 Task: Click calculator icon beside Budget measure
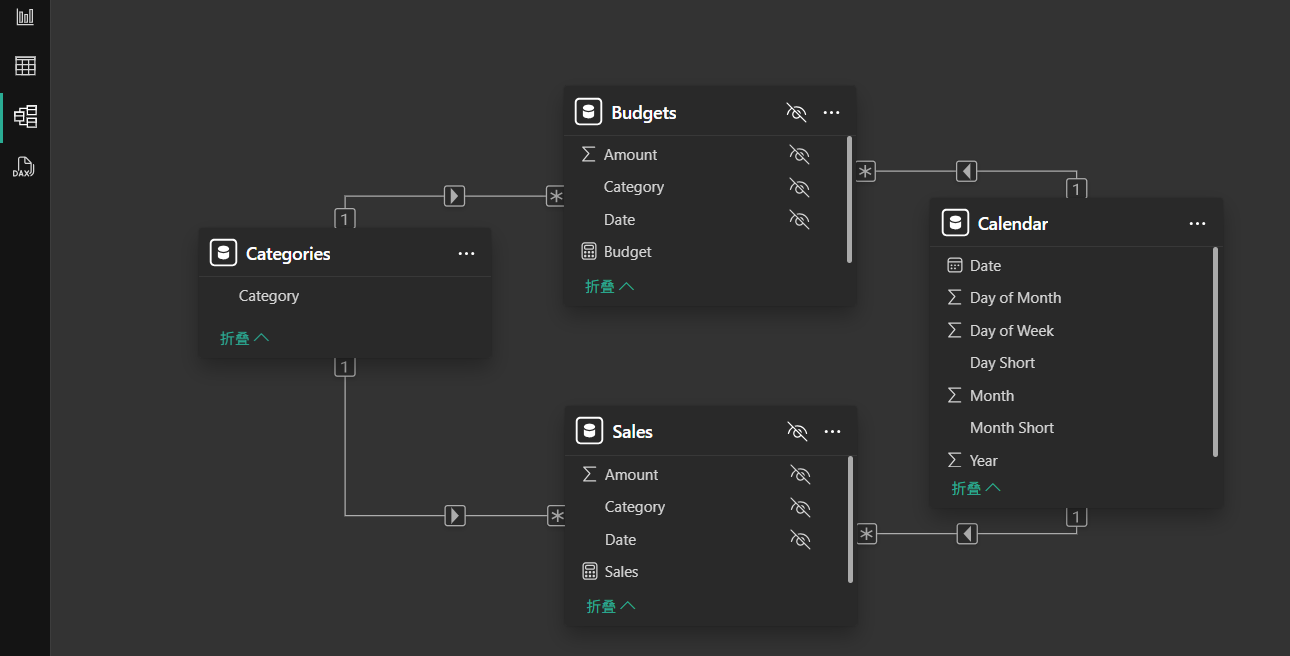pyautogui.click(x=588, y=252)
